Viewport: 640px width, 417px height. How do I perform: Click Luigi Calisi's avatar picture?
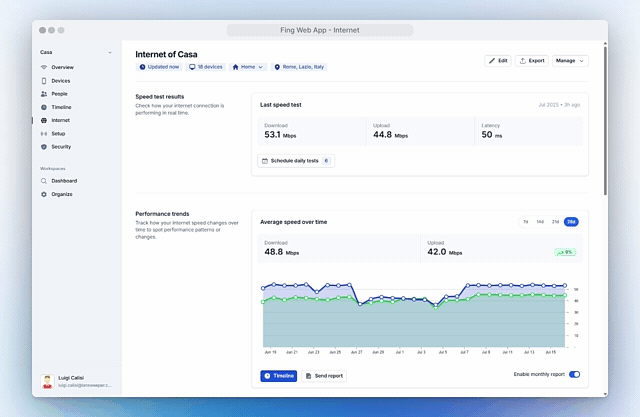47,382
